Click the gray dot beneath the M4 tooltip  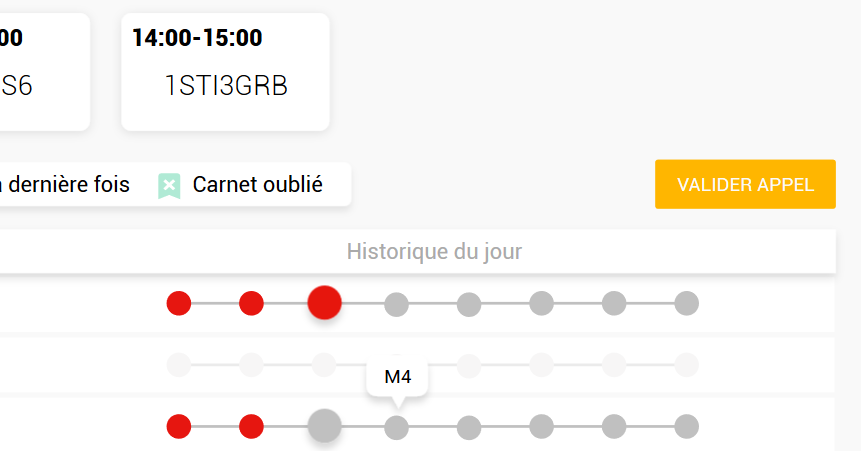[x=397, y=428]
